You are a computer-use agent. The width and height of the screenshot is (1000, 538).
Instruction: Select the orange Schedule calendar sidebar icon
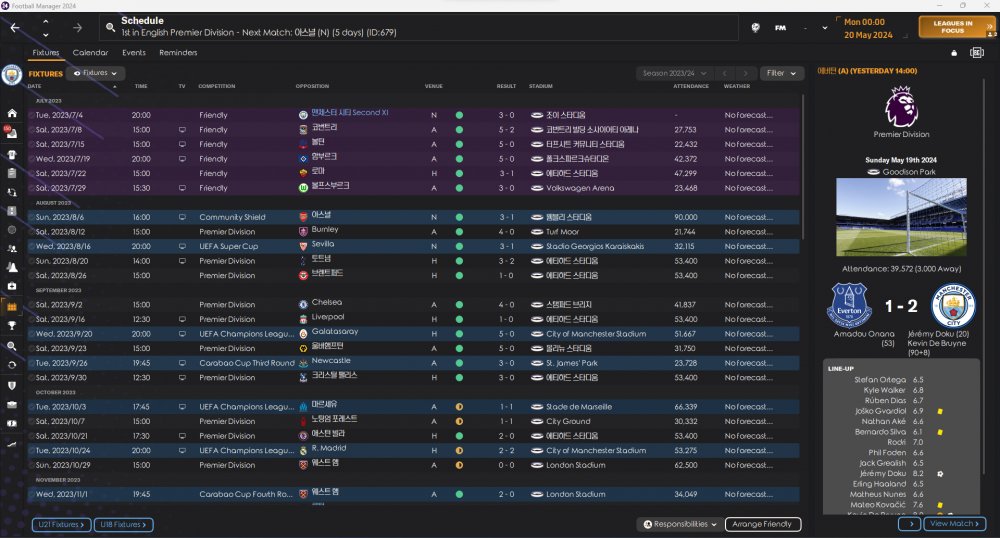(12, 307)
